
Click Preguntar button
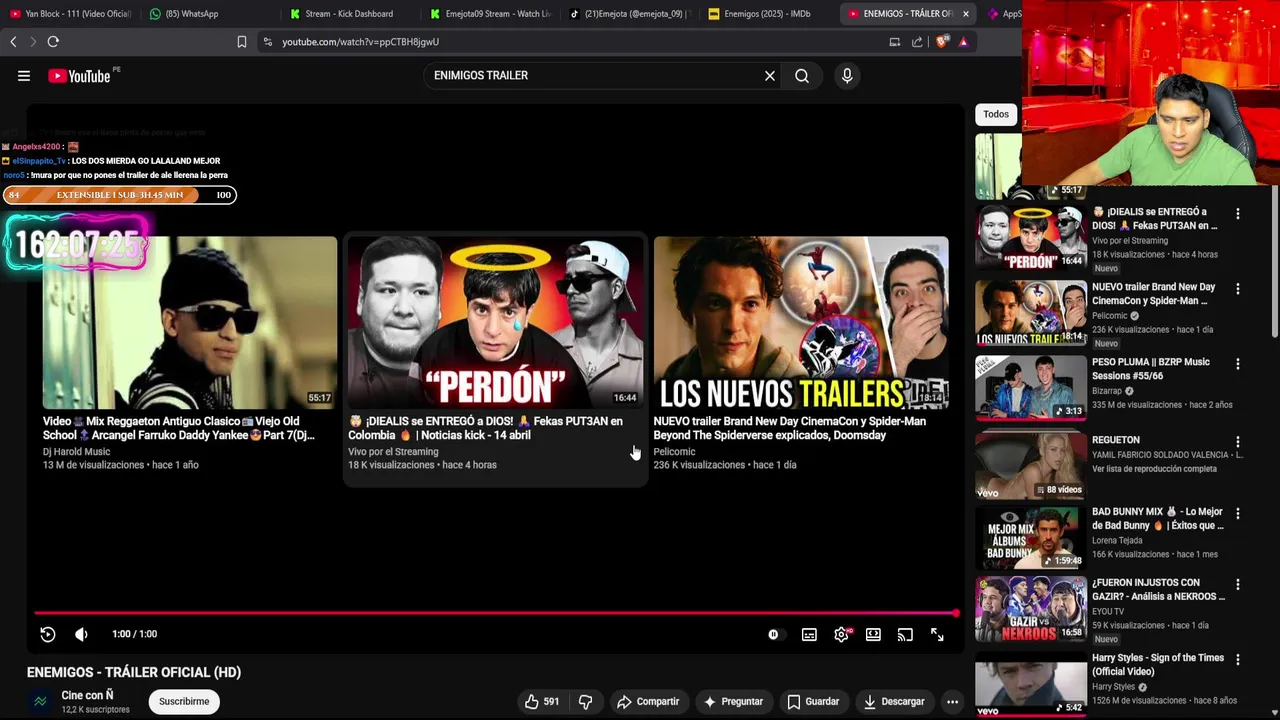(733, 702)
